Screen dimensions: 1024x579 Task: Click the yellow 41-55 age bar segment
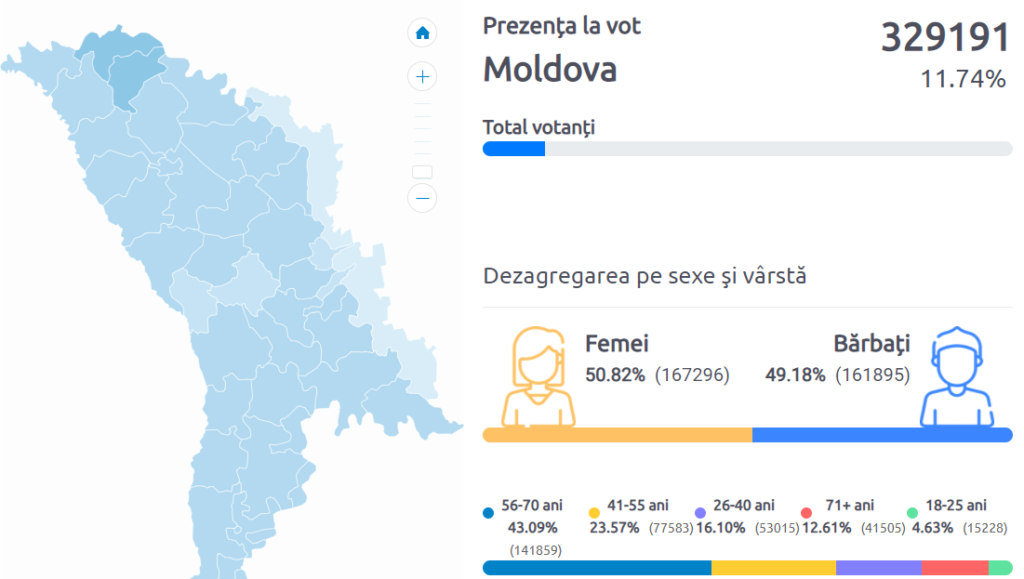click(773, 568)
